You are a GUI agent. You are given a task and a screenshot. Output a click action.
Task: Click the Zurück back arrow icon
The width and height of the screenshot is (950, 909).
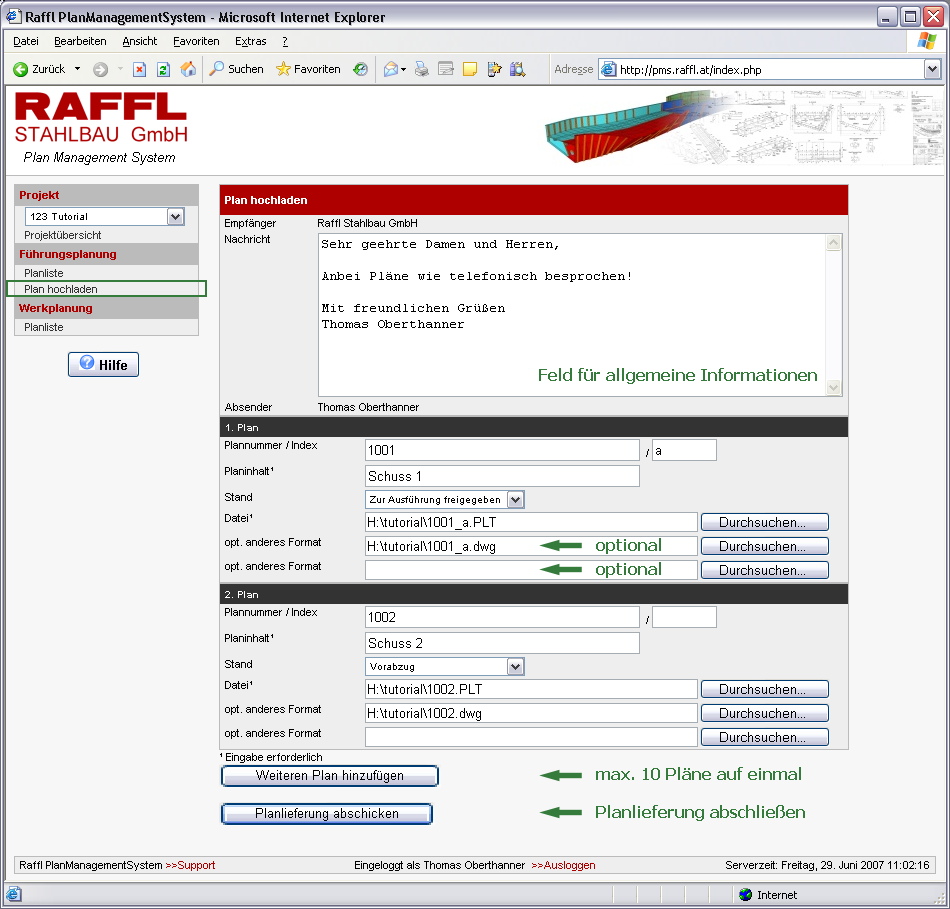pyautogui.click(x=20, y=69)
